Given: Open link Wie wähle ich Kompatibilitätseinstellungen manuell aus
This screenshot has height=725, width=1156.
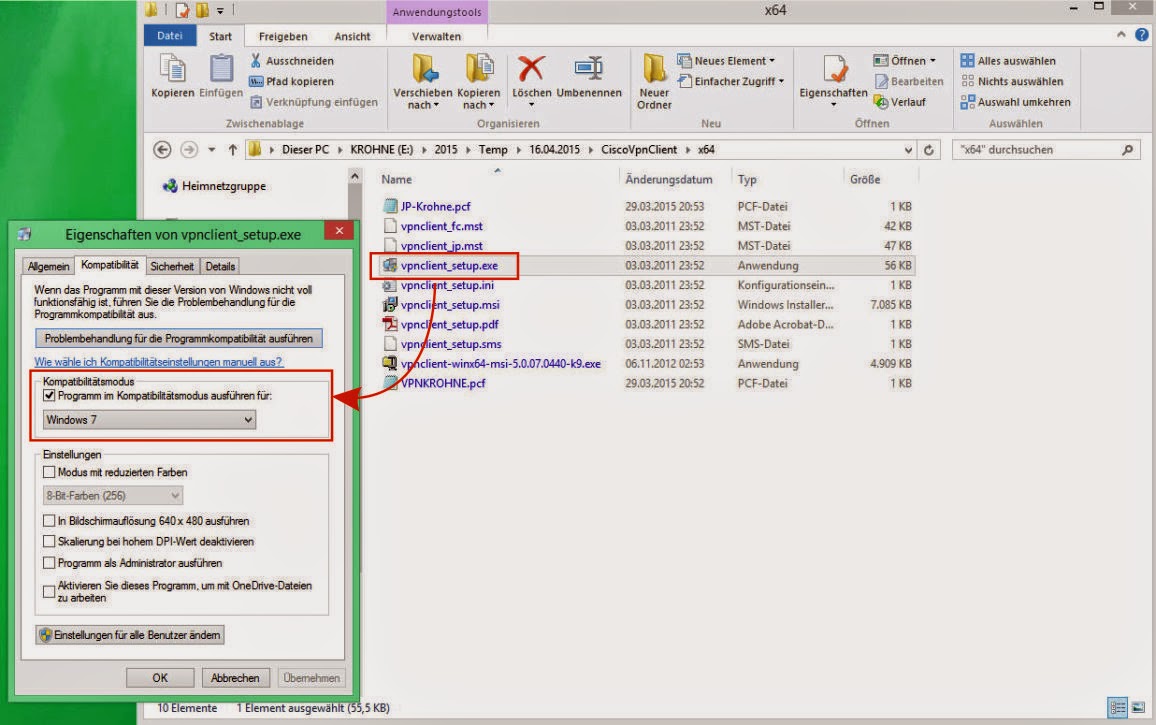Looking at the screenshot, I should (159, 362).
